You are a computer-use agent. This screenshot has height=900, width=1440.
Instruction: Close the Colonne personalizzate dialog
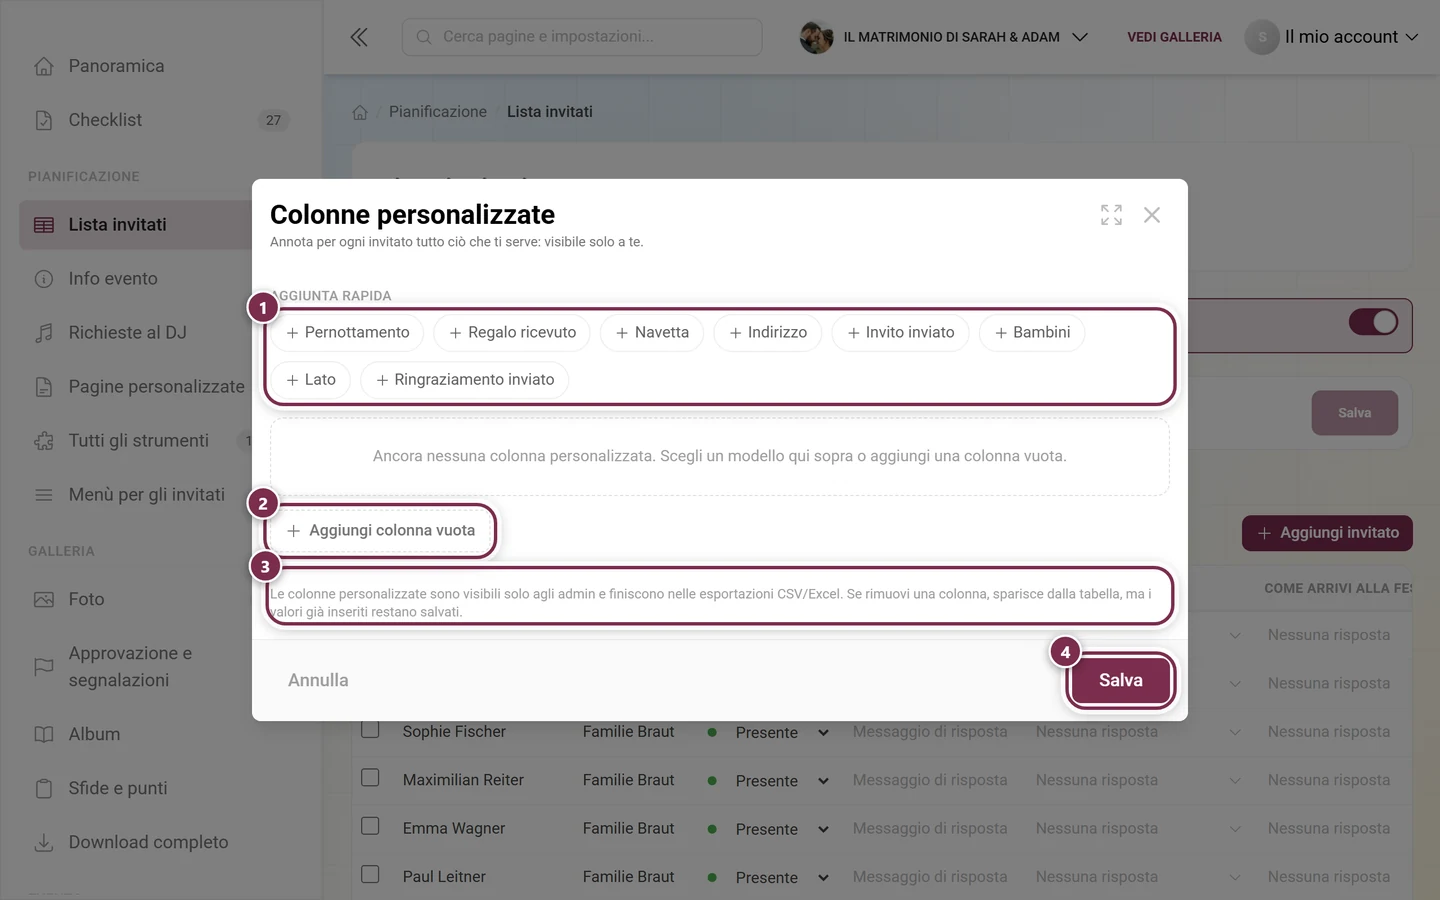coord(1152,215)
